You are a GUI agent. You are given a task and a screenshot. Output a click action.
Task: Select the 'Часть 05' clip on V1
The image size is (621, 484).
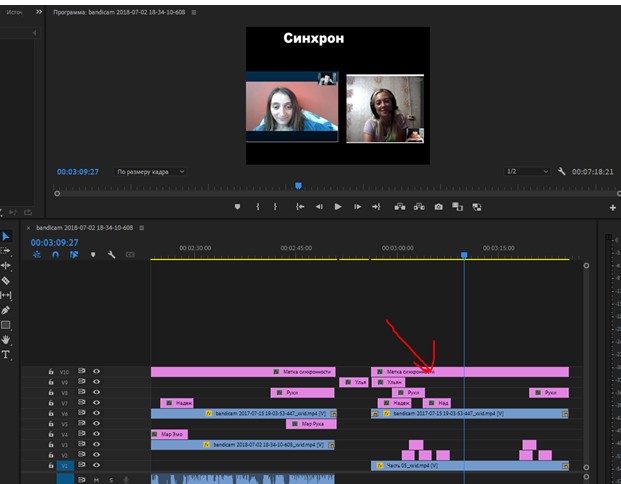470,466
